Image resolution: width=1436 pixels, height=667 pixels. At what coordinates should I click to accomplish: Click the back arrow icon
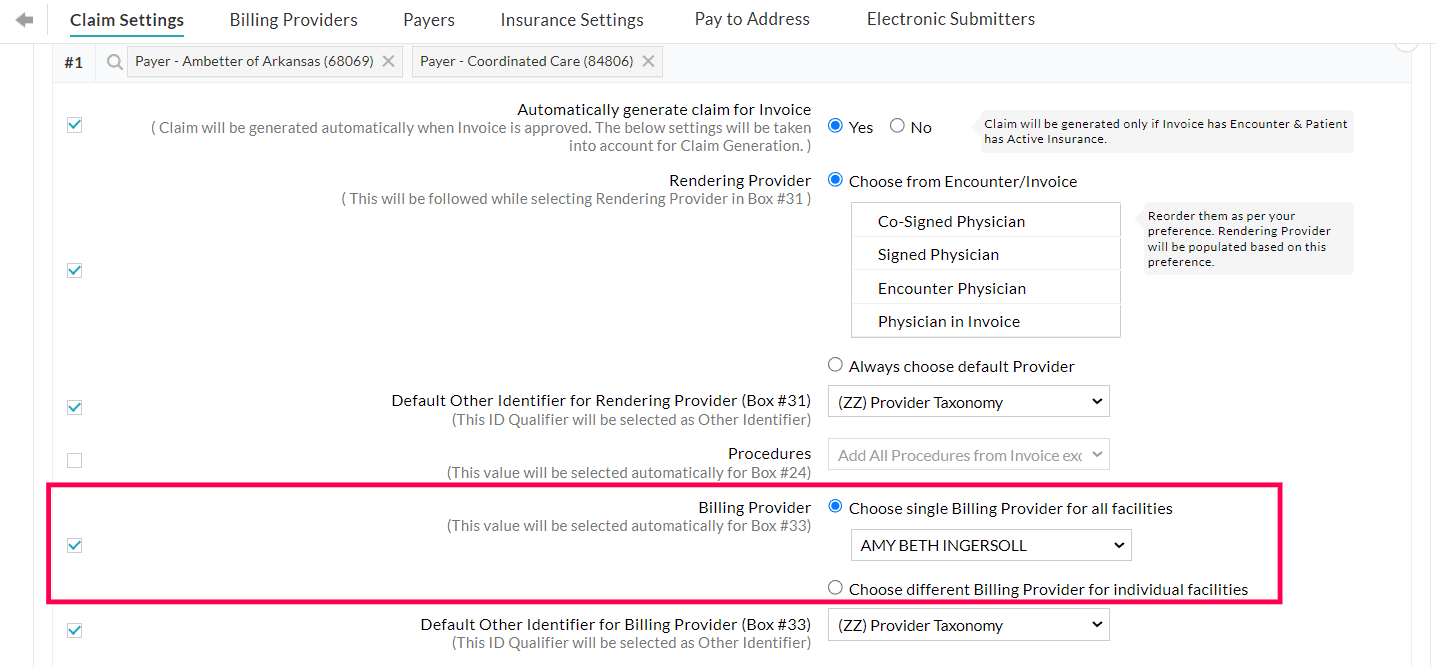point(25,20)
